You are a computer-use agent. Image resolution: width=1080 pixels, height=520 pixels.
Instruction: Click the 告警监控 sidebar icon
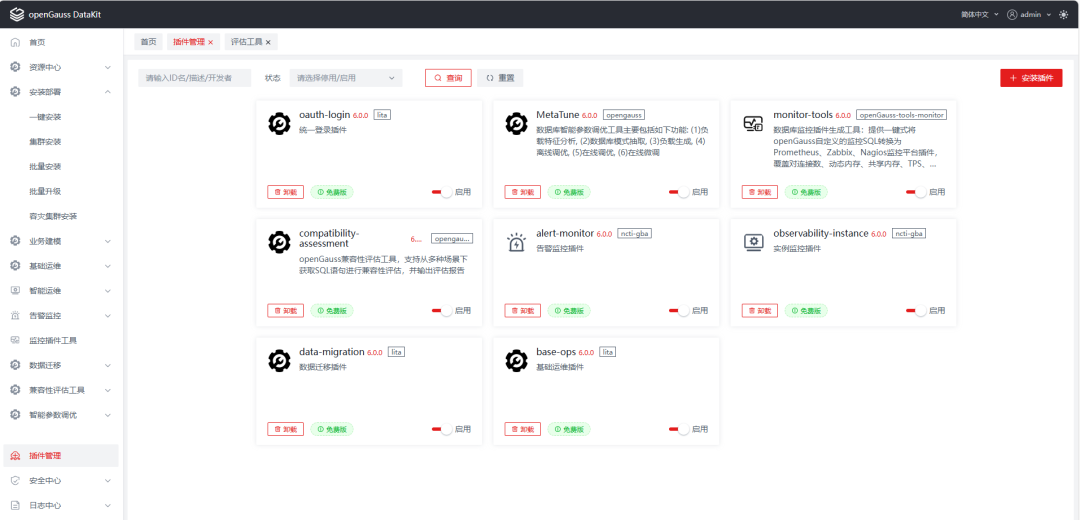pyautogui.click(x=15, y=315)
